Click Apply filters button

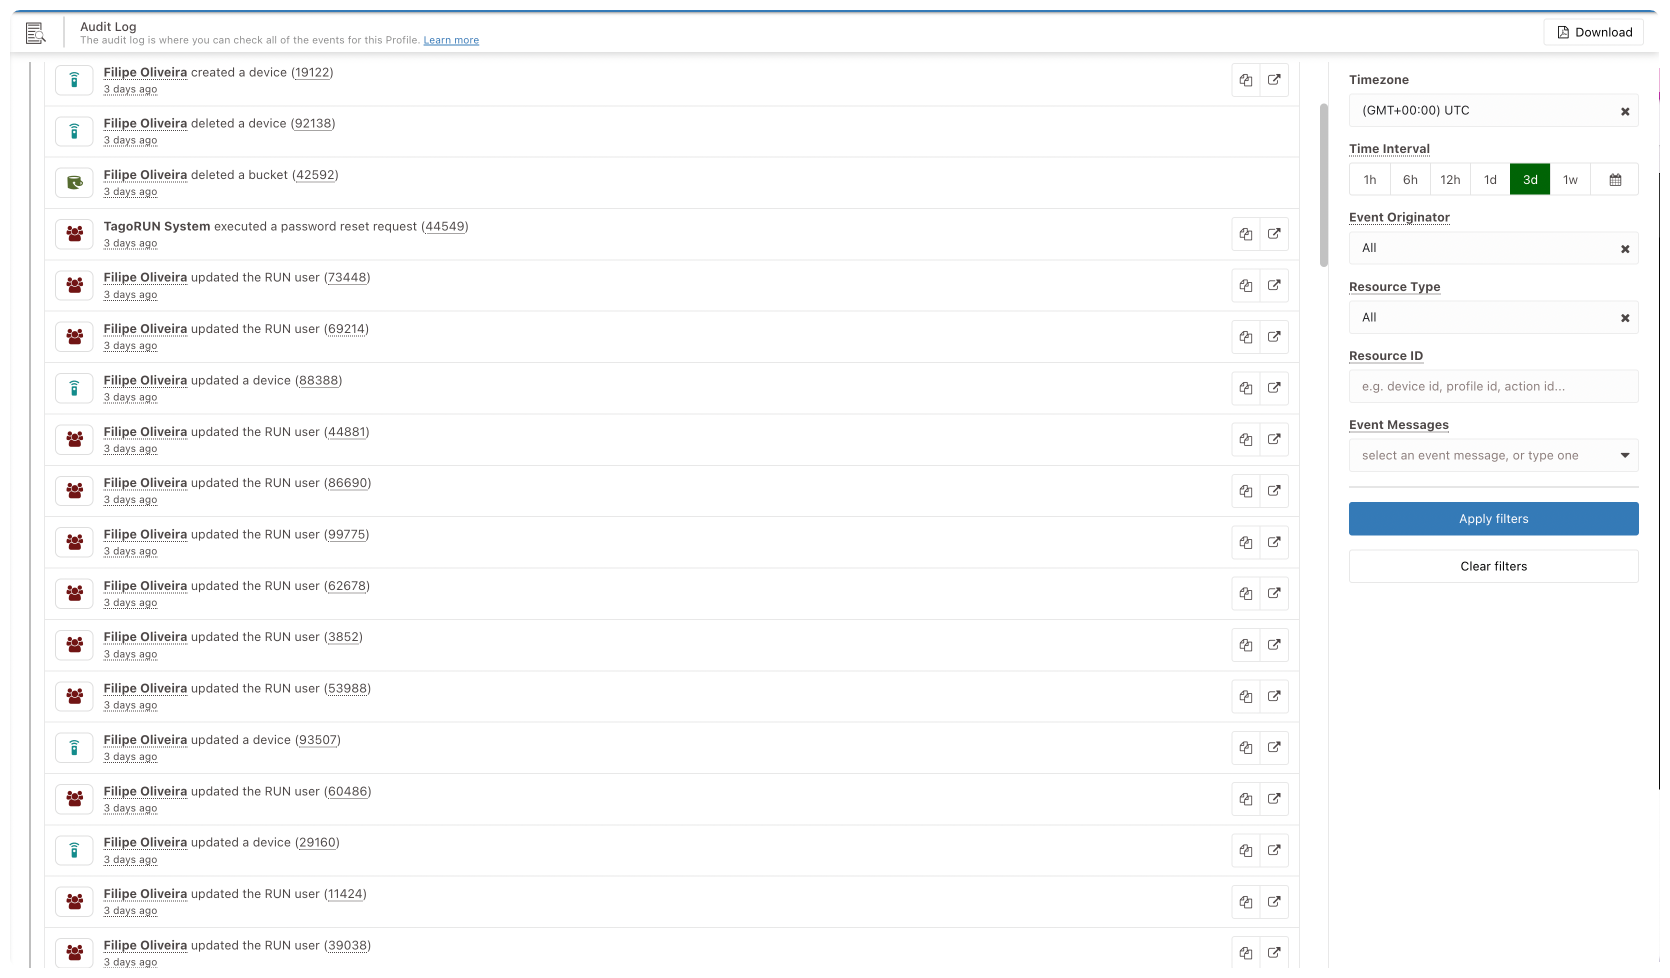(x=1494, y=519)
